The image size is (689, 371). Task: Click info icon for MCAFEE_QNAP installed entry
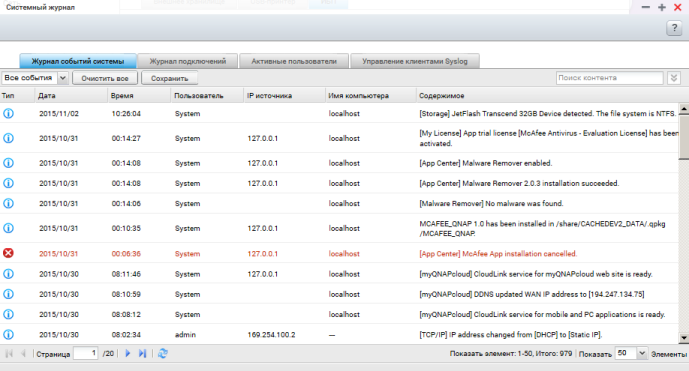point(8,228)
